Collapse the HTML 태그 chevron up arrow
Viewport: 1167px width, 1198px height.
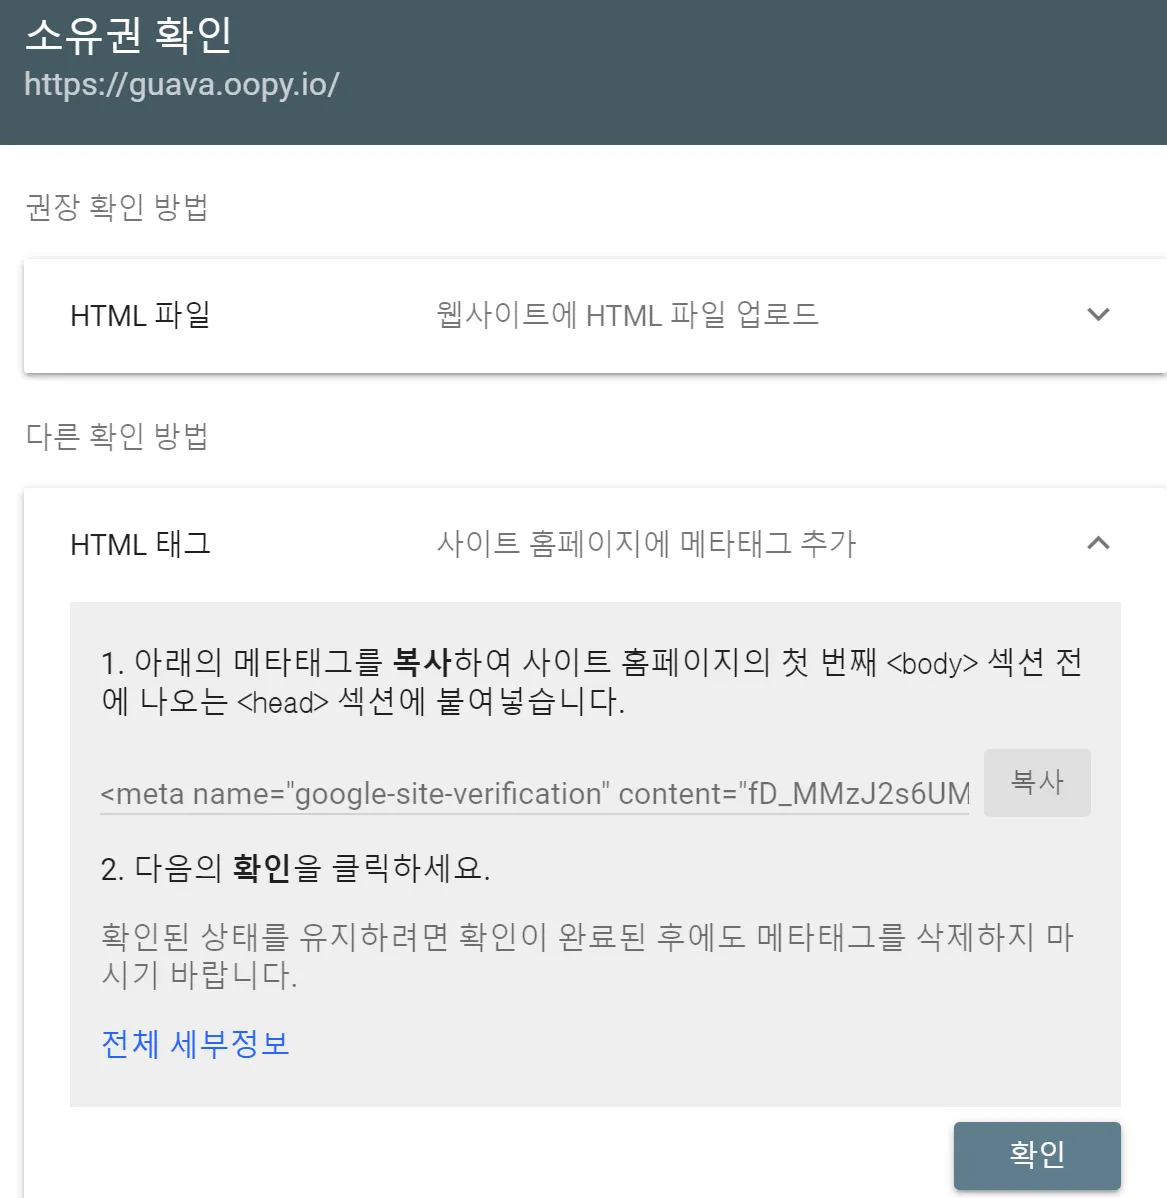1098,543
